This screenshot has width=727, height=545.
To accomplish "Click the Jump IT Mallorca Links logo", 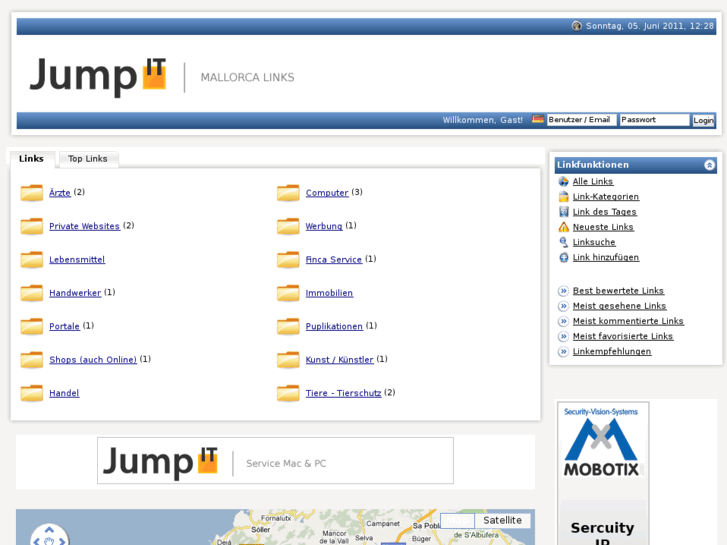I will point(162,77).
